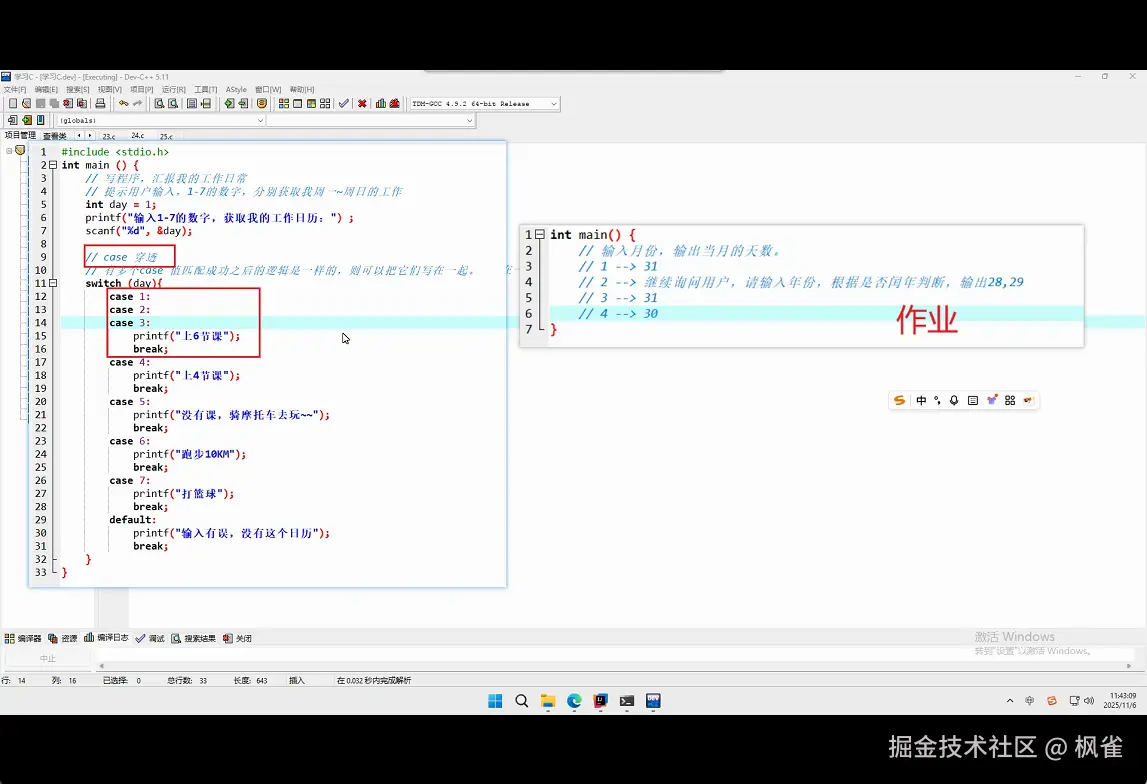This screenshot has width=1147, height=784.
Task: Click the Compile four-squares icon
Action: coord(284,103)
